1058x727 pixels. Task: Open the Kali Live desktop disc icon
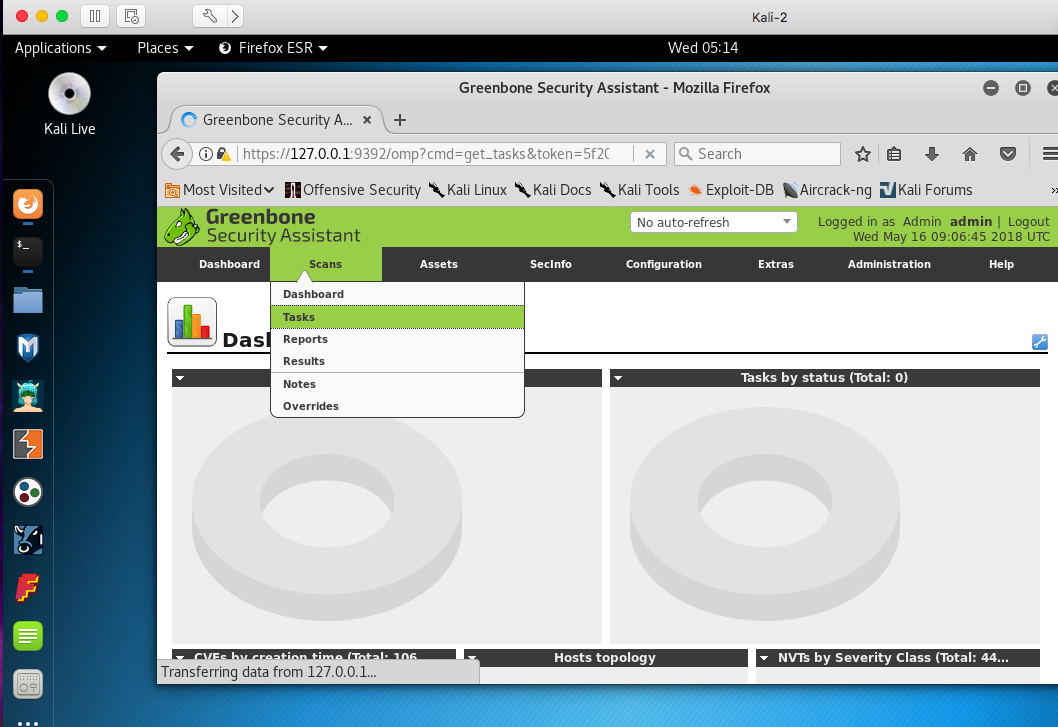click(x=69, y=94)
